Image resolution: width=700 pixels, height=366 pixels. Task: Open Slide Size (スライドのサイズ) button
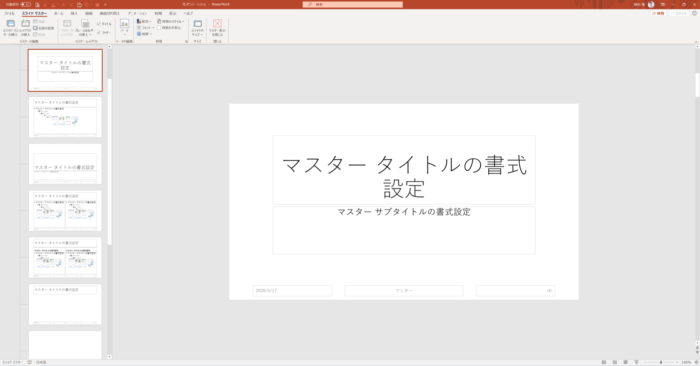197,28
